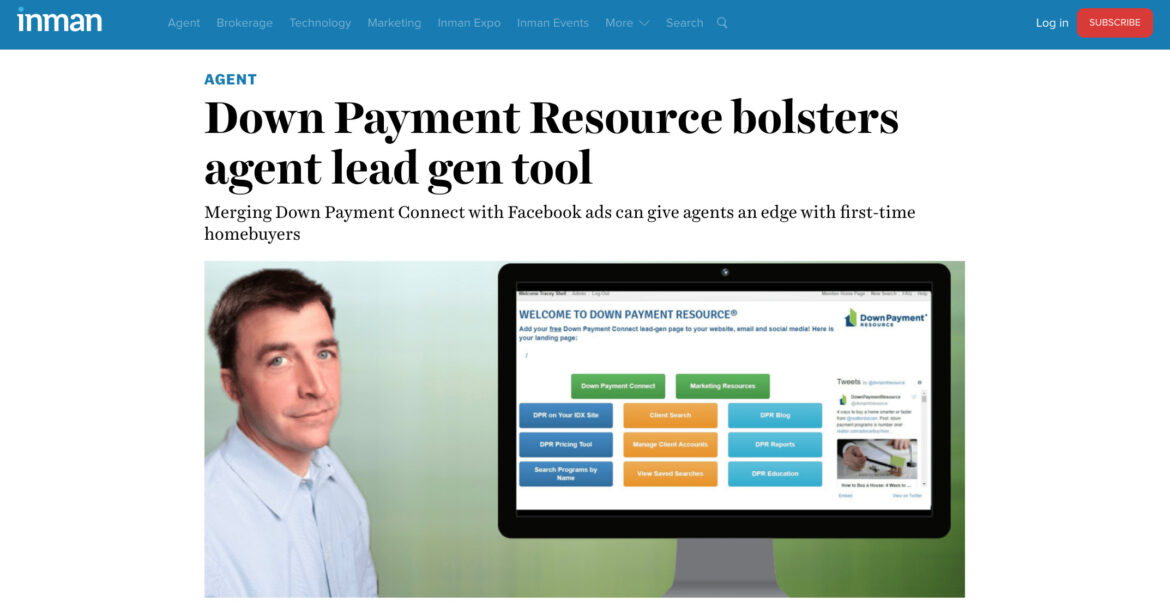Open the Agent navigation menu item
This screenshot has width=1170, height=608.
184,23
